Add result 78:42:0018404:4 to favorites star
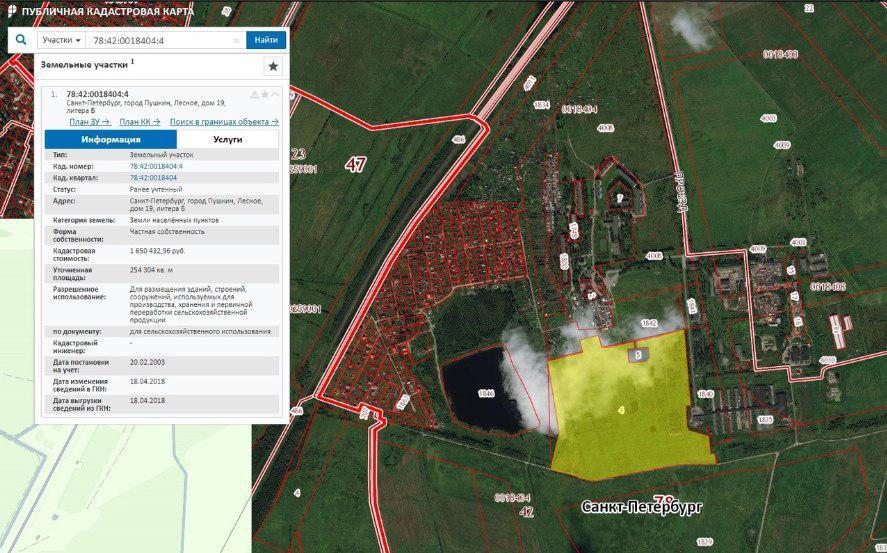This screenshot has height=553, width=887. (265, 94)
